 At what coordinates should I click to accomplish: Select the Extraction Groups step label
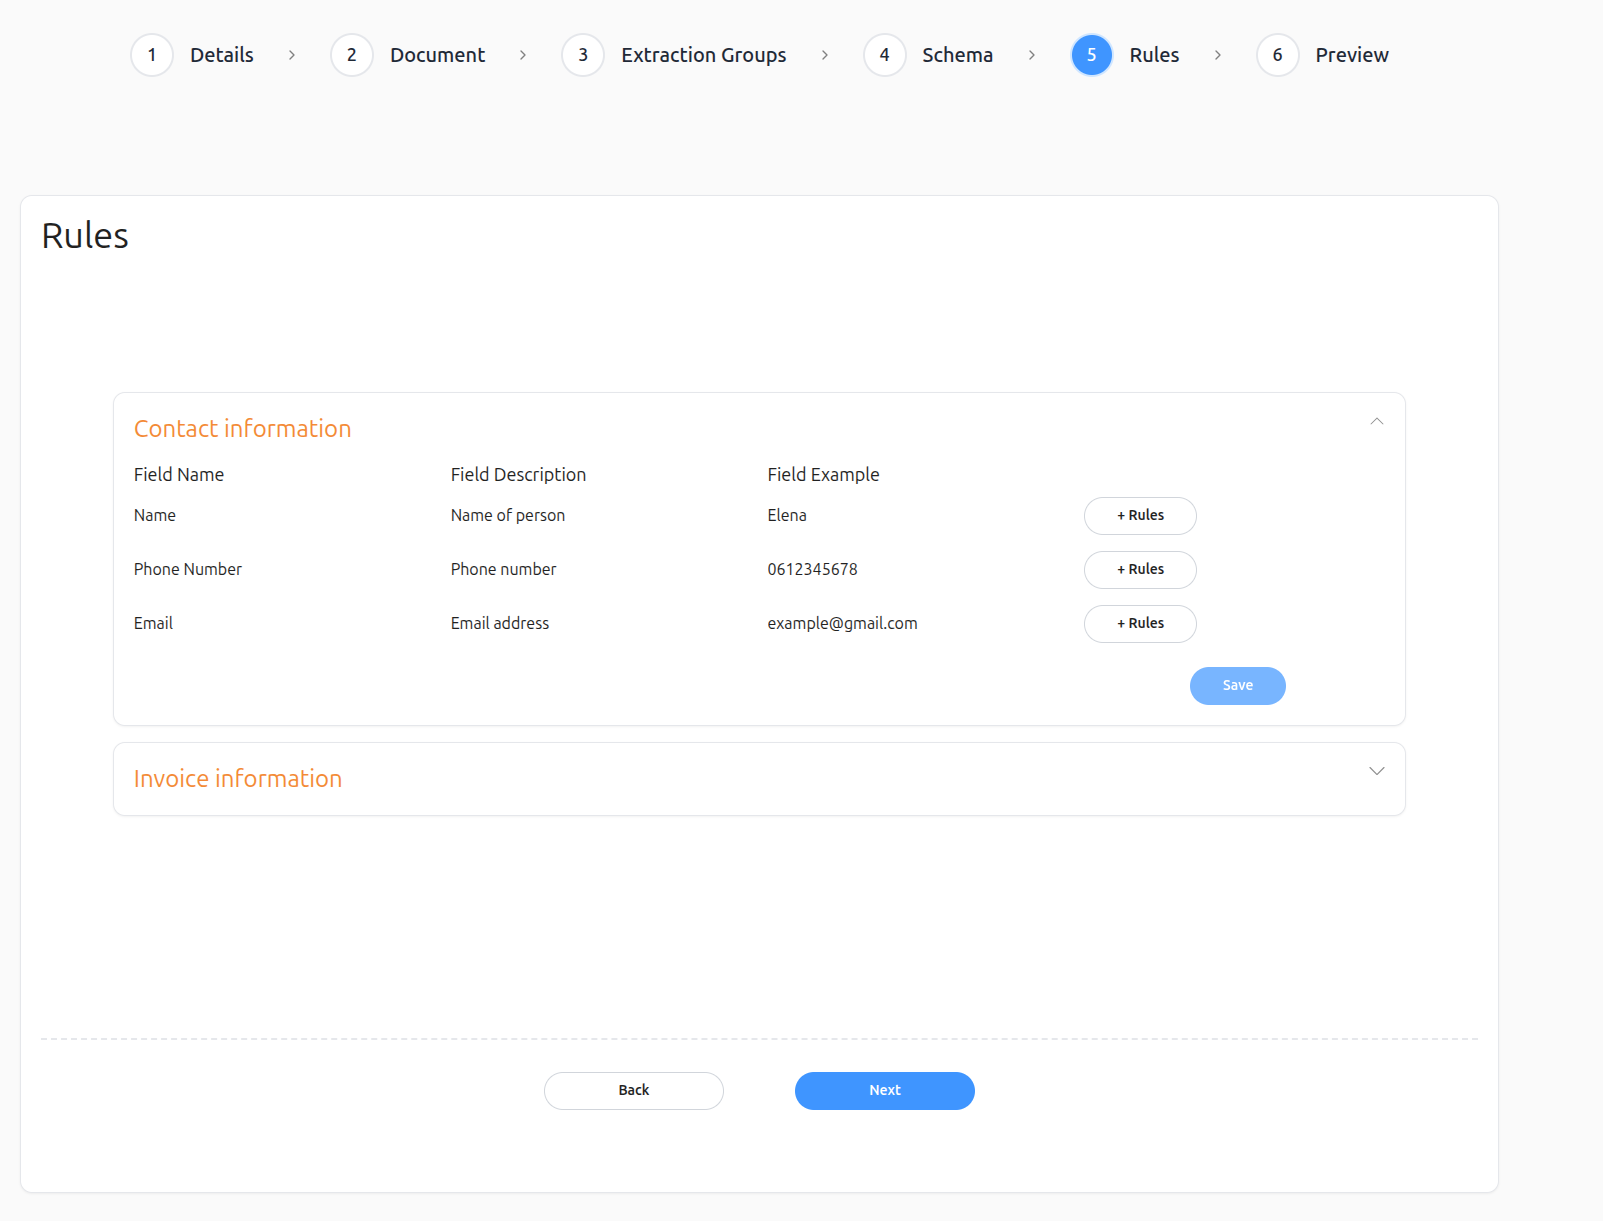coord(703,55)
